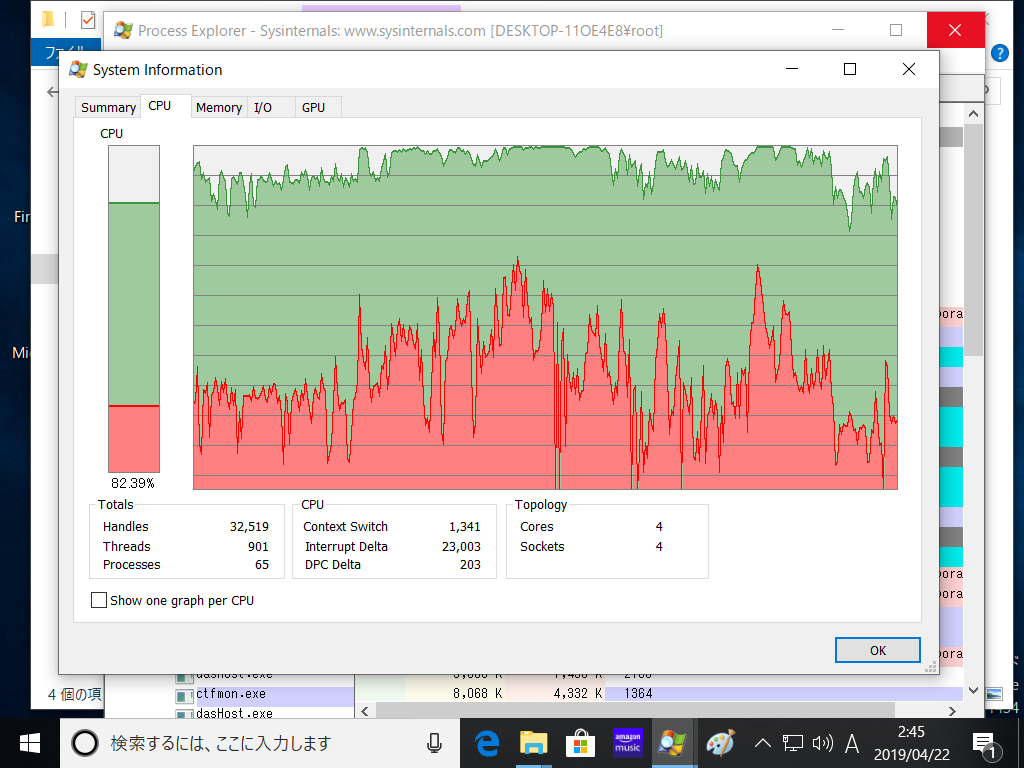Screen dimensions: 1024x768
Task: Open Amazon Music from the taskbar
Action: (x=627, y=743)
